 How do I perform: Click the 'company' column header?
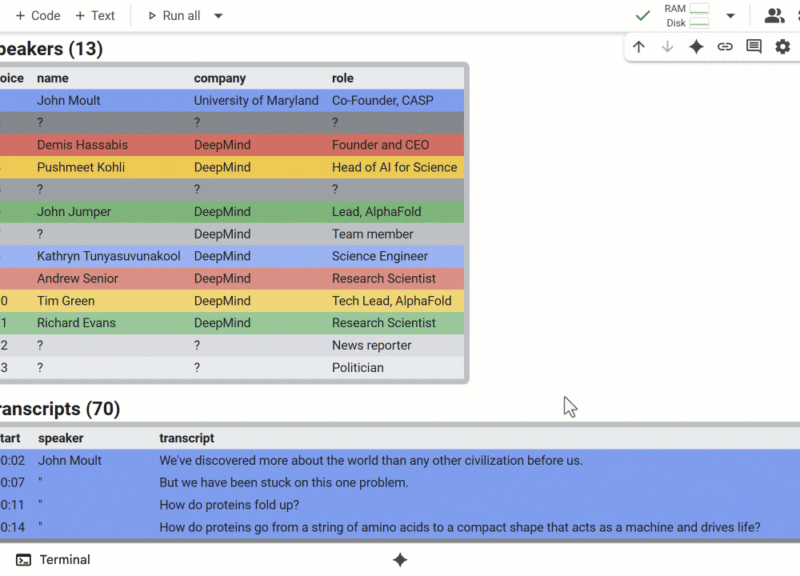point(220,78)
